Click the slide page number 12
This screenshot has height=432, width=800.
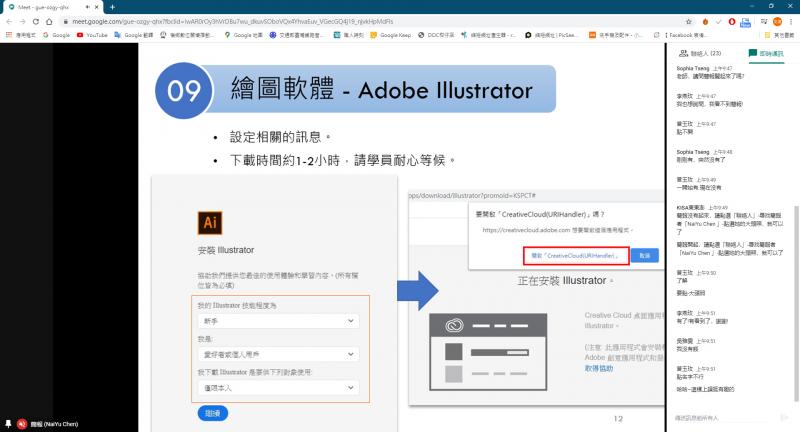618,419
